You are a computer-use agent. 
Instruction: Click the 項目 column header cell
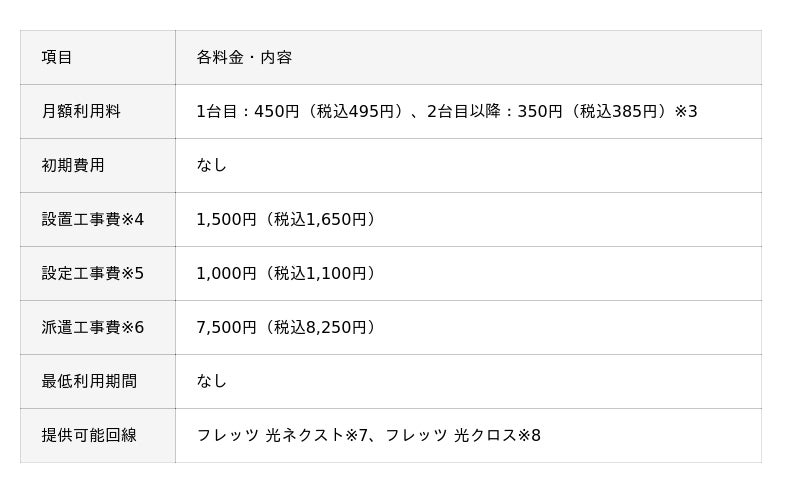pos(57,58)
